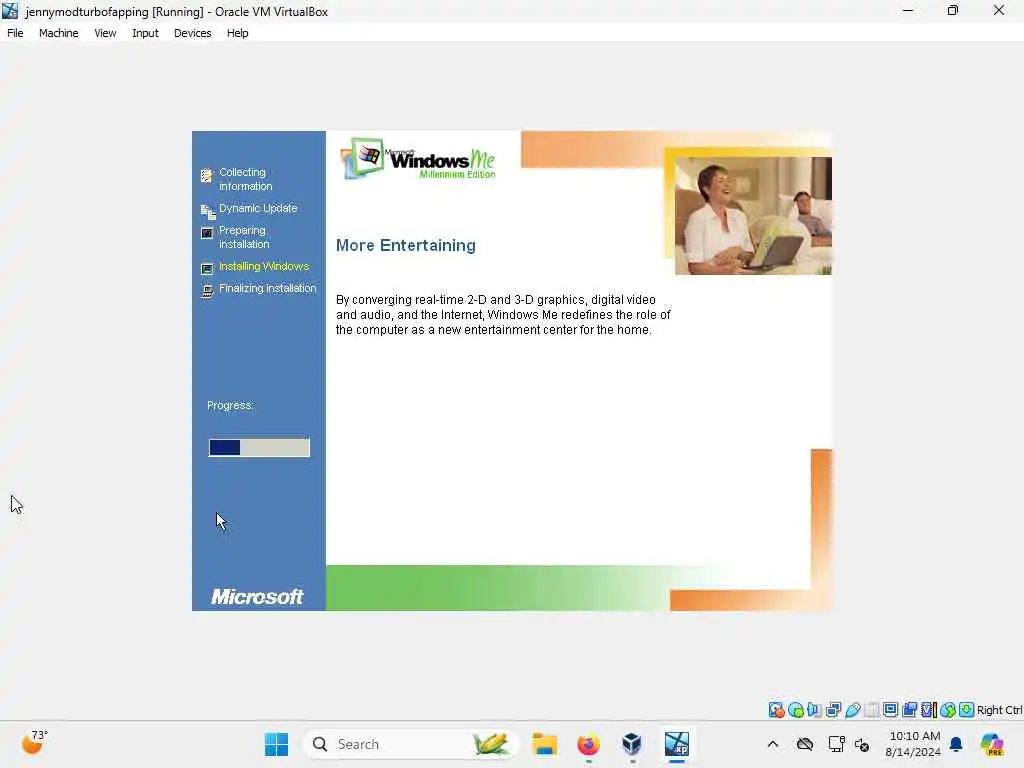The height and width of the screenshot is (768, 1024).
Task: Open the Machine menu
Action: click(x=59, y=33)
